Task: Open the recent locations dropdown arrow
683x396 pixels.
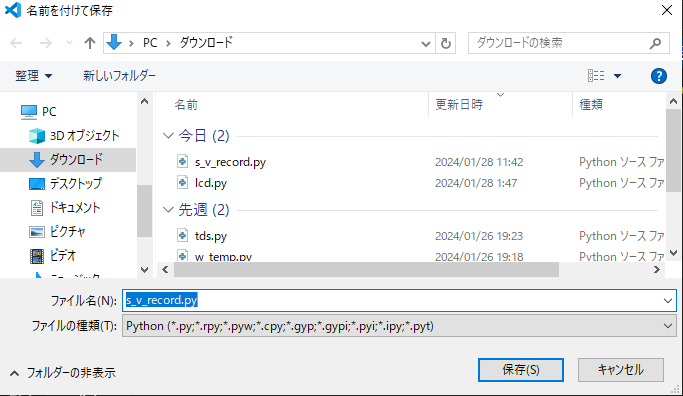Action: [69, 43]
